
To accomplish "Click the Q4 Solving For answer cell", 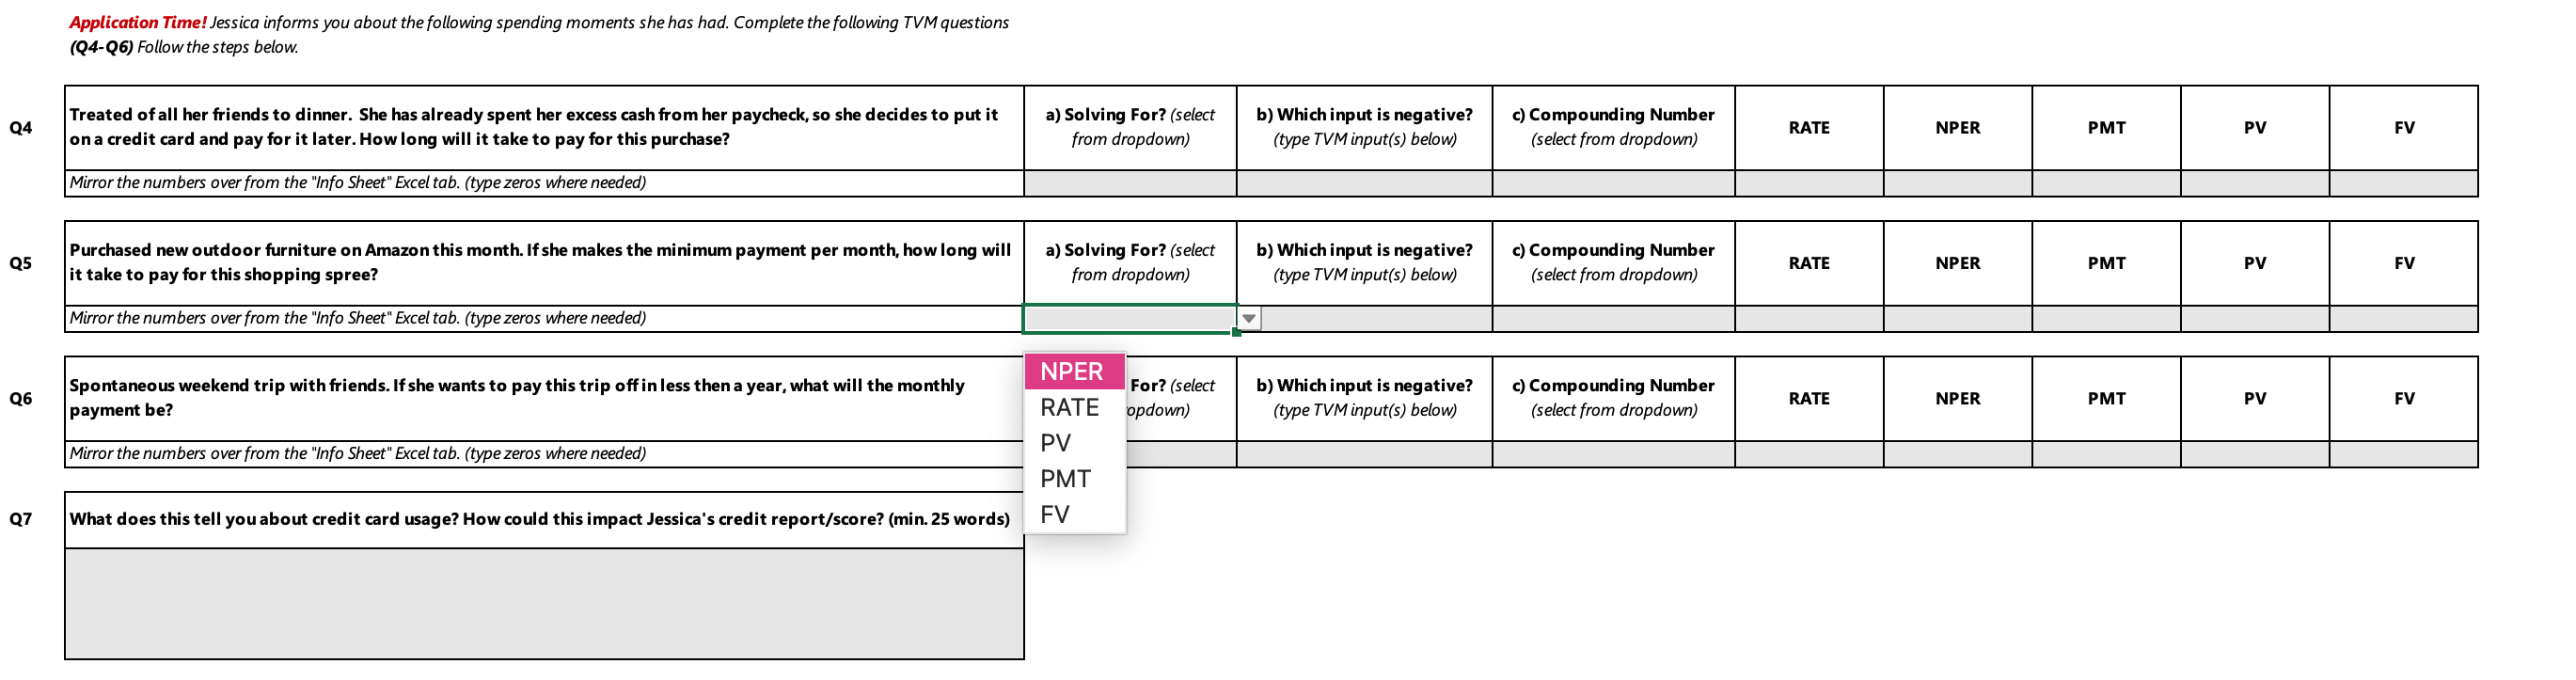I will click(1130, 183).
